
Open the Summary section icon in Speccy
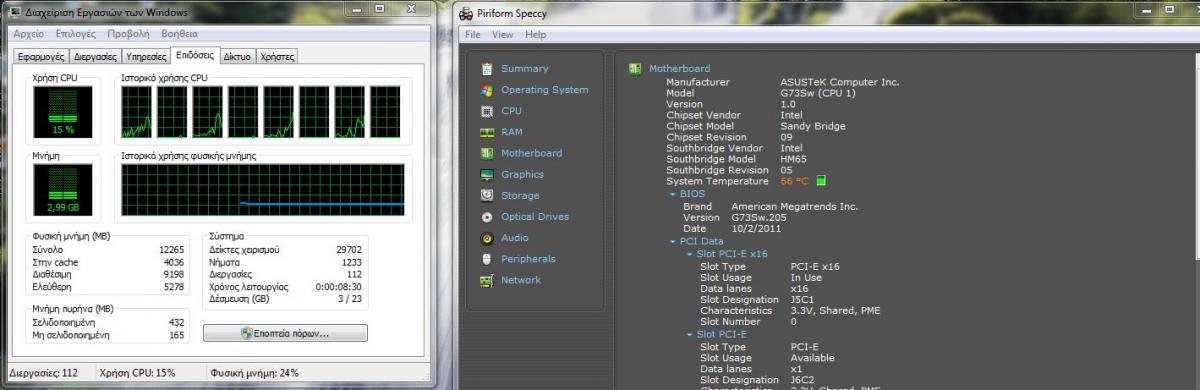pos(487,69)
